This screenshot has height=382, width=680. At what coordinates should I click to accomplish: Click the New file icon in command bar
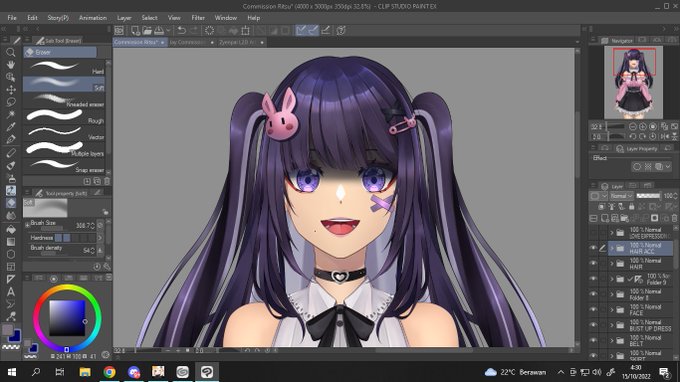coord(135,30)
